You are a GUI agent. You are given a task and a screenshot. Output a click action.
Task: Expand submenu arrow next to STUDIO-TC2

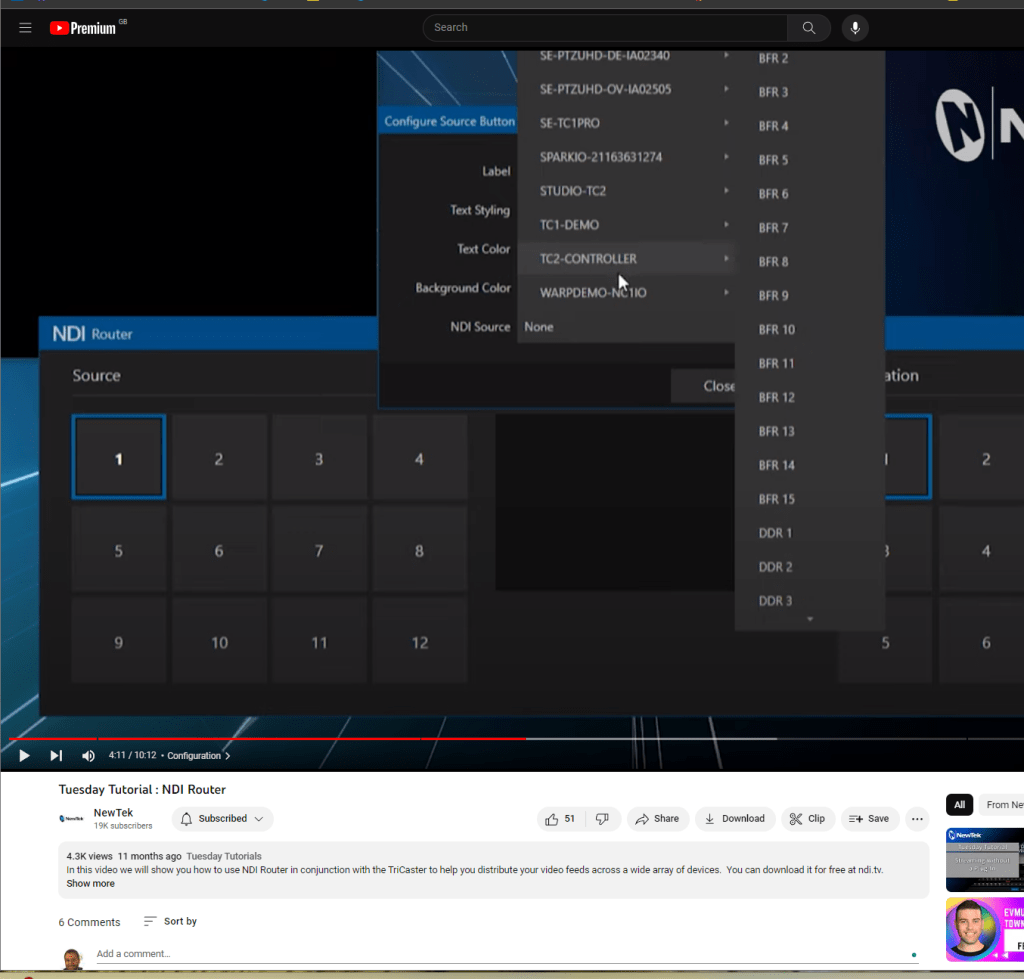[x=726, y=191]
